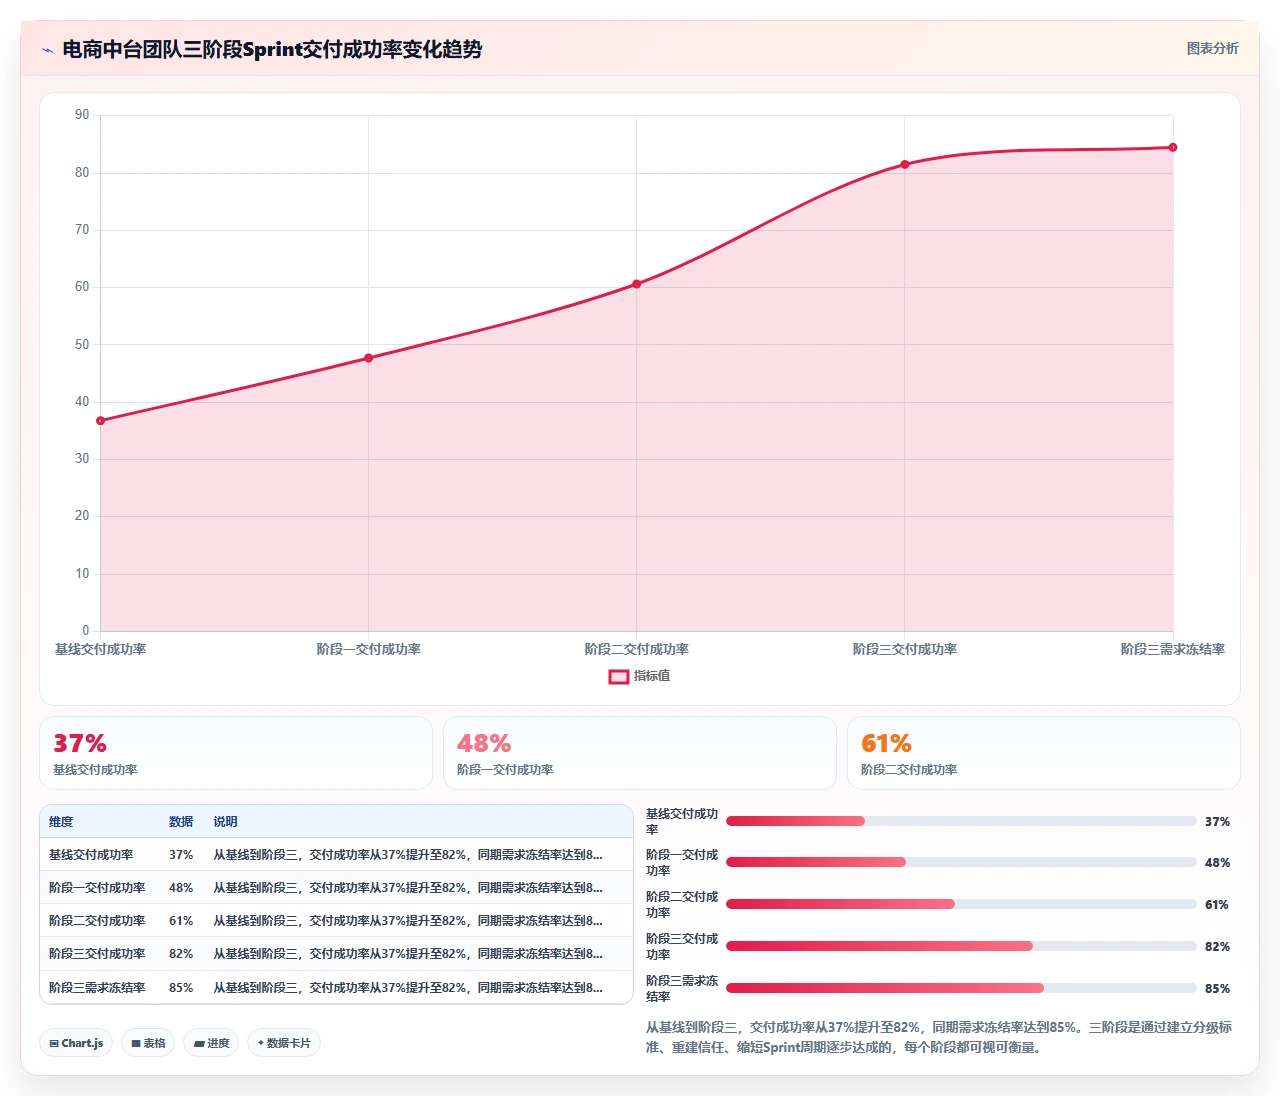Toggle the 指标值 legend swatch
Screen dimensions: 1280x1096
coord(619,677)
